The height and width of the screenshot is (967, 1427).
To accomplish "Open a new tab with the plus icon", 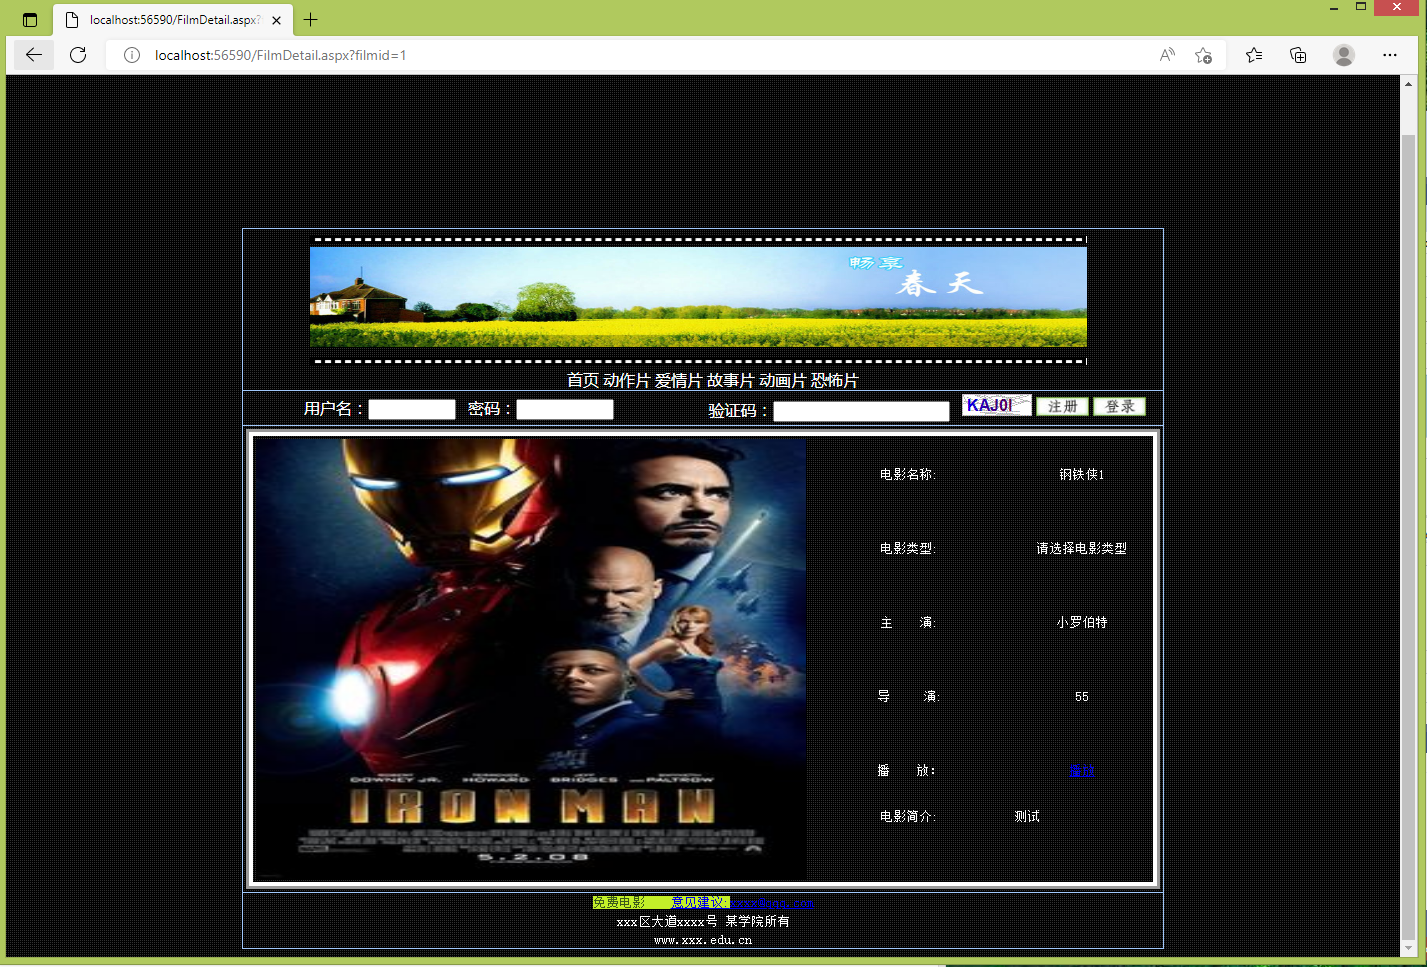I will point(311,20).
